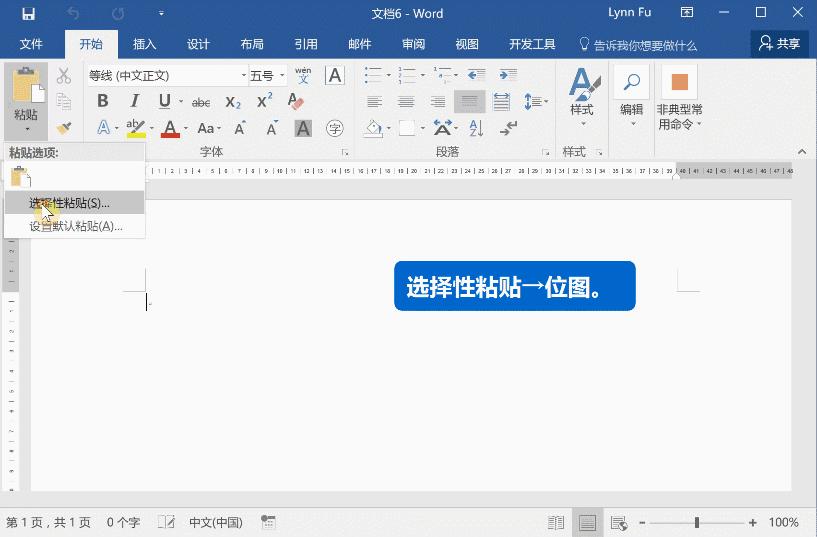Increase paragraph indent
Screen dimensions: 817x537
click(508, 75)
